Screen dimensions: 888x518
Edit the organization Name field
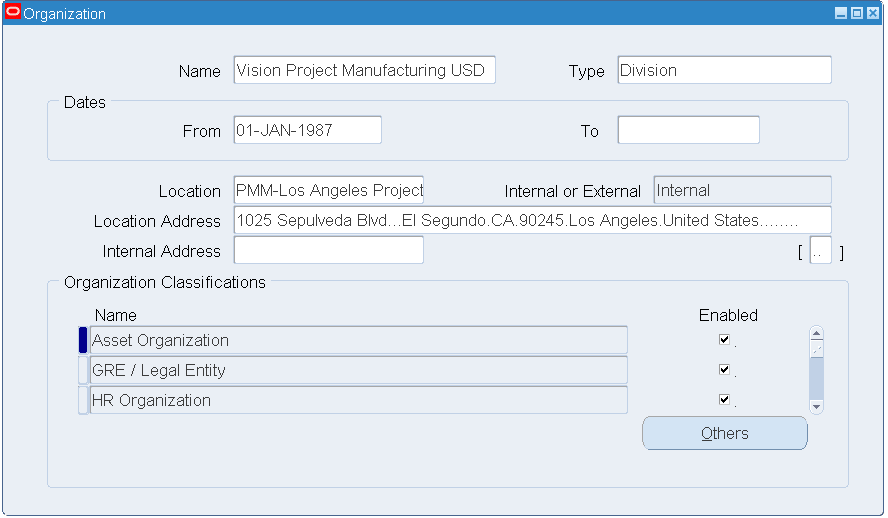(364, 70)
